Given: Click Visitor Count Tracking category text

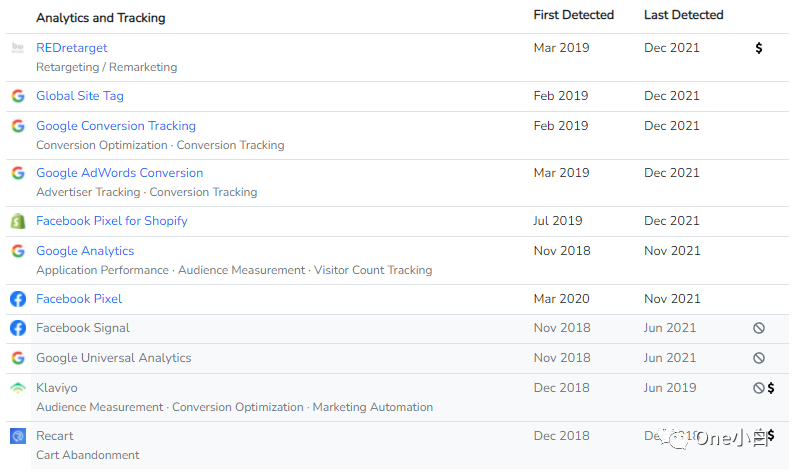Looking at the screenshot, I should click(373, 270).
